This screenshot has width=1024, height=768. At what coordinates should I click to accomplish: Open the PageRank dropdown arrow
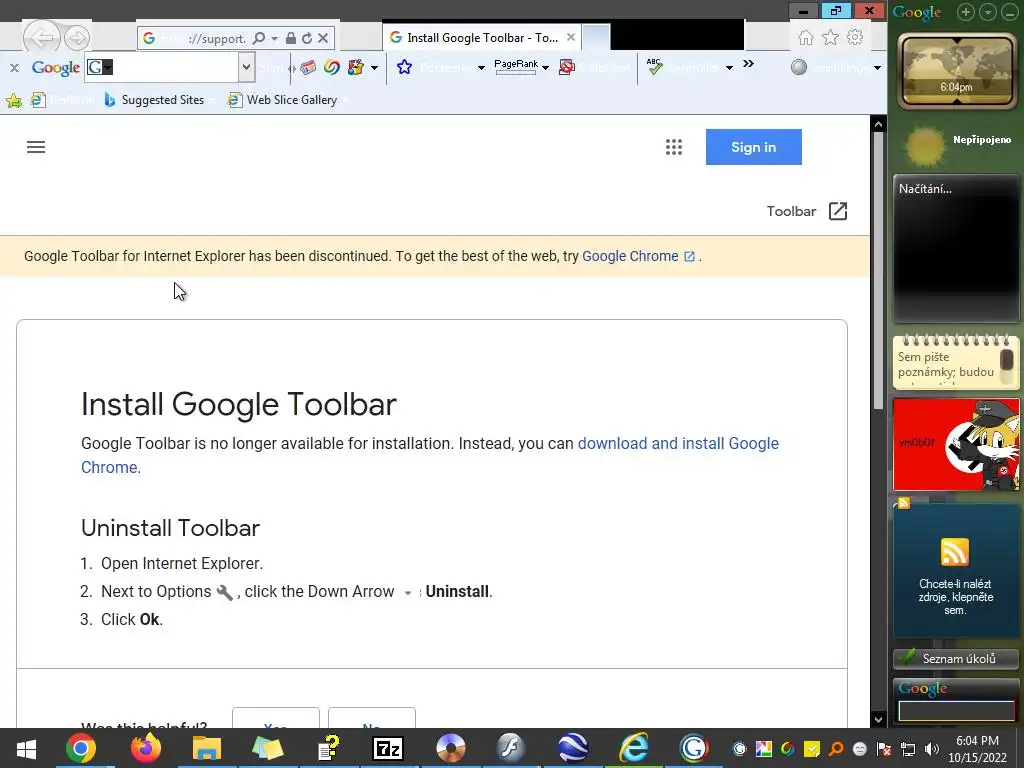point(545,68)
